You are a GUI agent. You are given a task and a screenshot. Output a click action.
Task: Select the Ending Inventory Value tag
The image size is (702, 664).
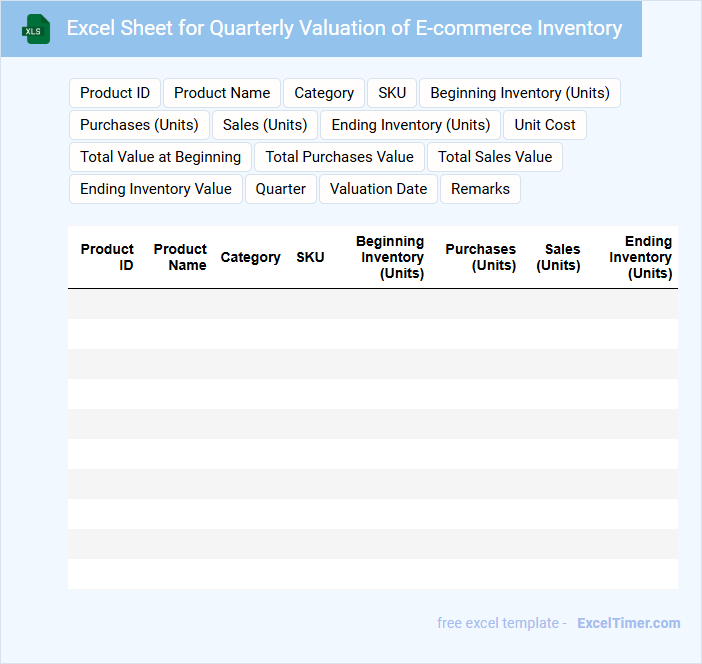[156, 189]
